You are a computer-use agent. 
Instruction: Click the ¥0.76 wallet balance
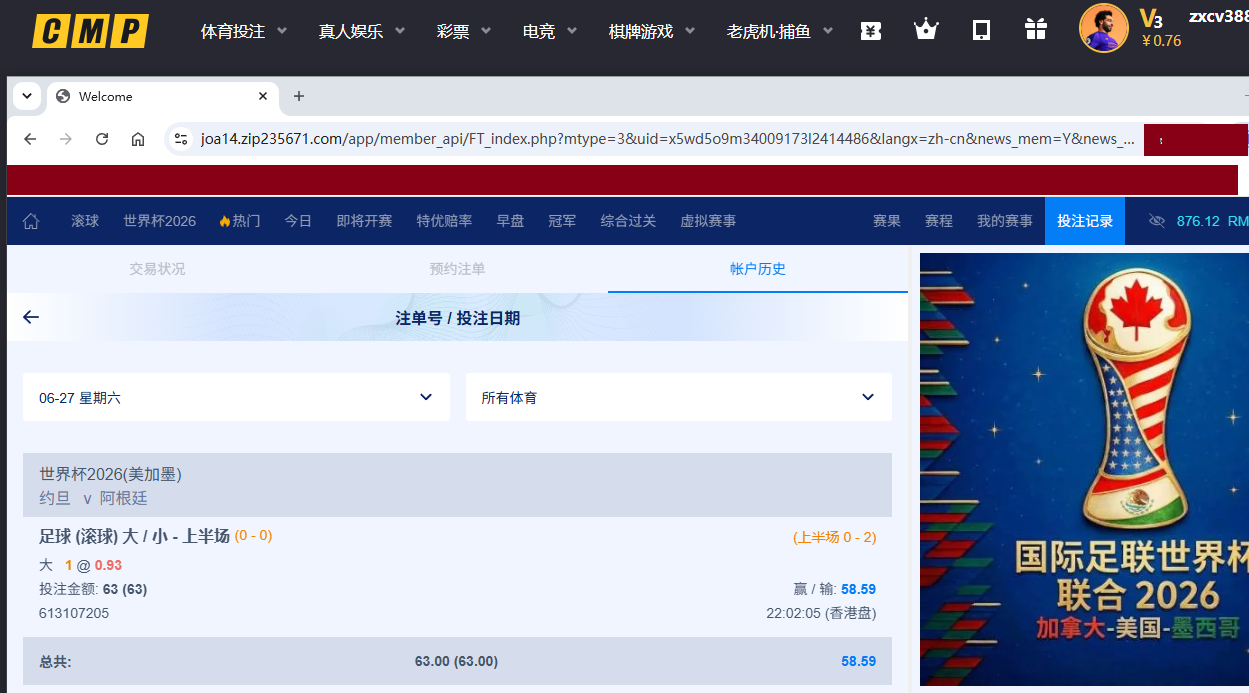click(1160, 41)
